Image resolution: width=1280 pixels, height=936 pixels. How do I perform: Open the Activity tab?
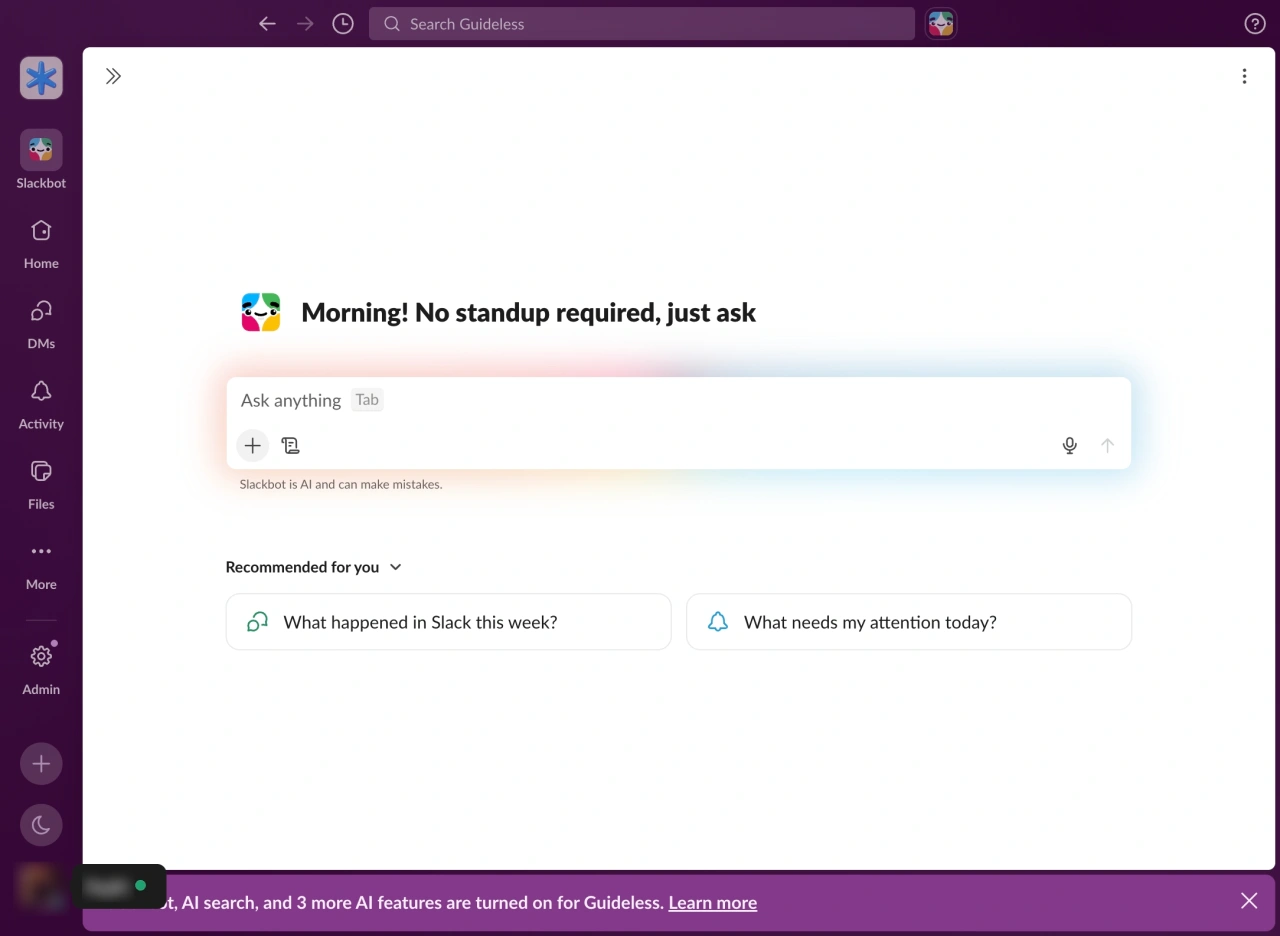(41, 404)
